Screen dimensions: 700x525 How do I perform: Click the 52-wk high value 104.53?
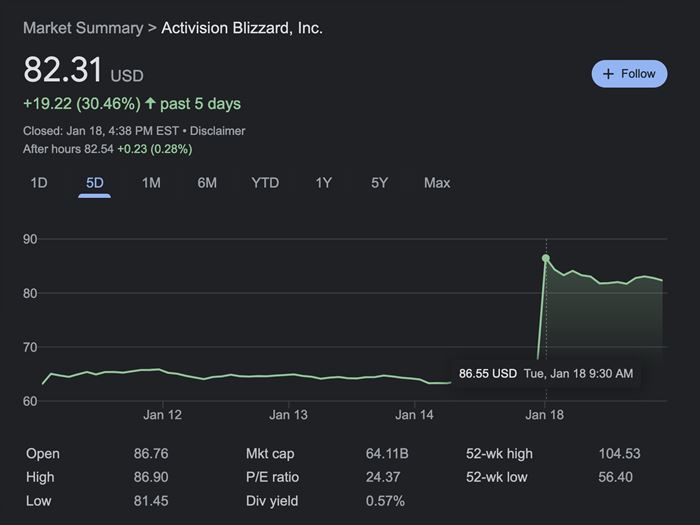tap(619, 454)
